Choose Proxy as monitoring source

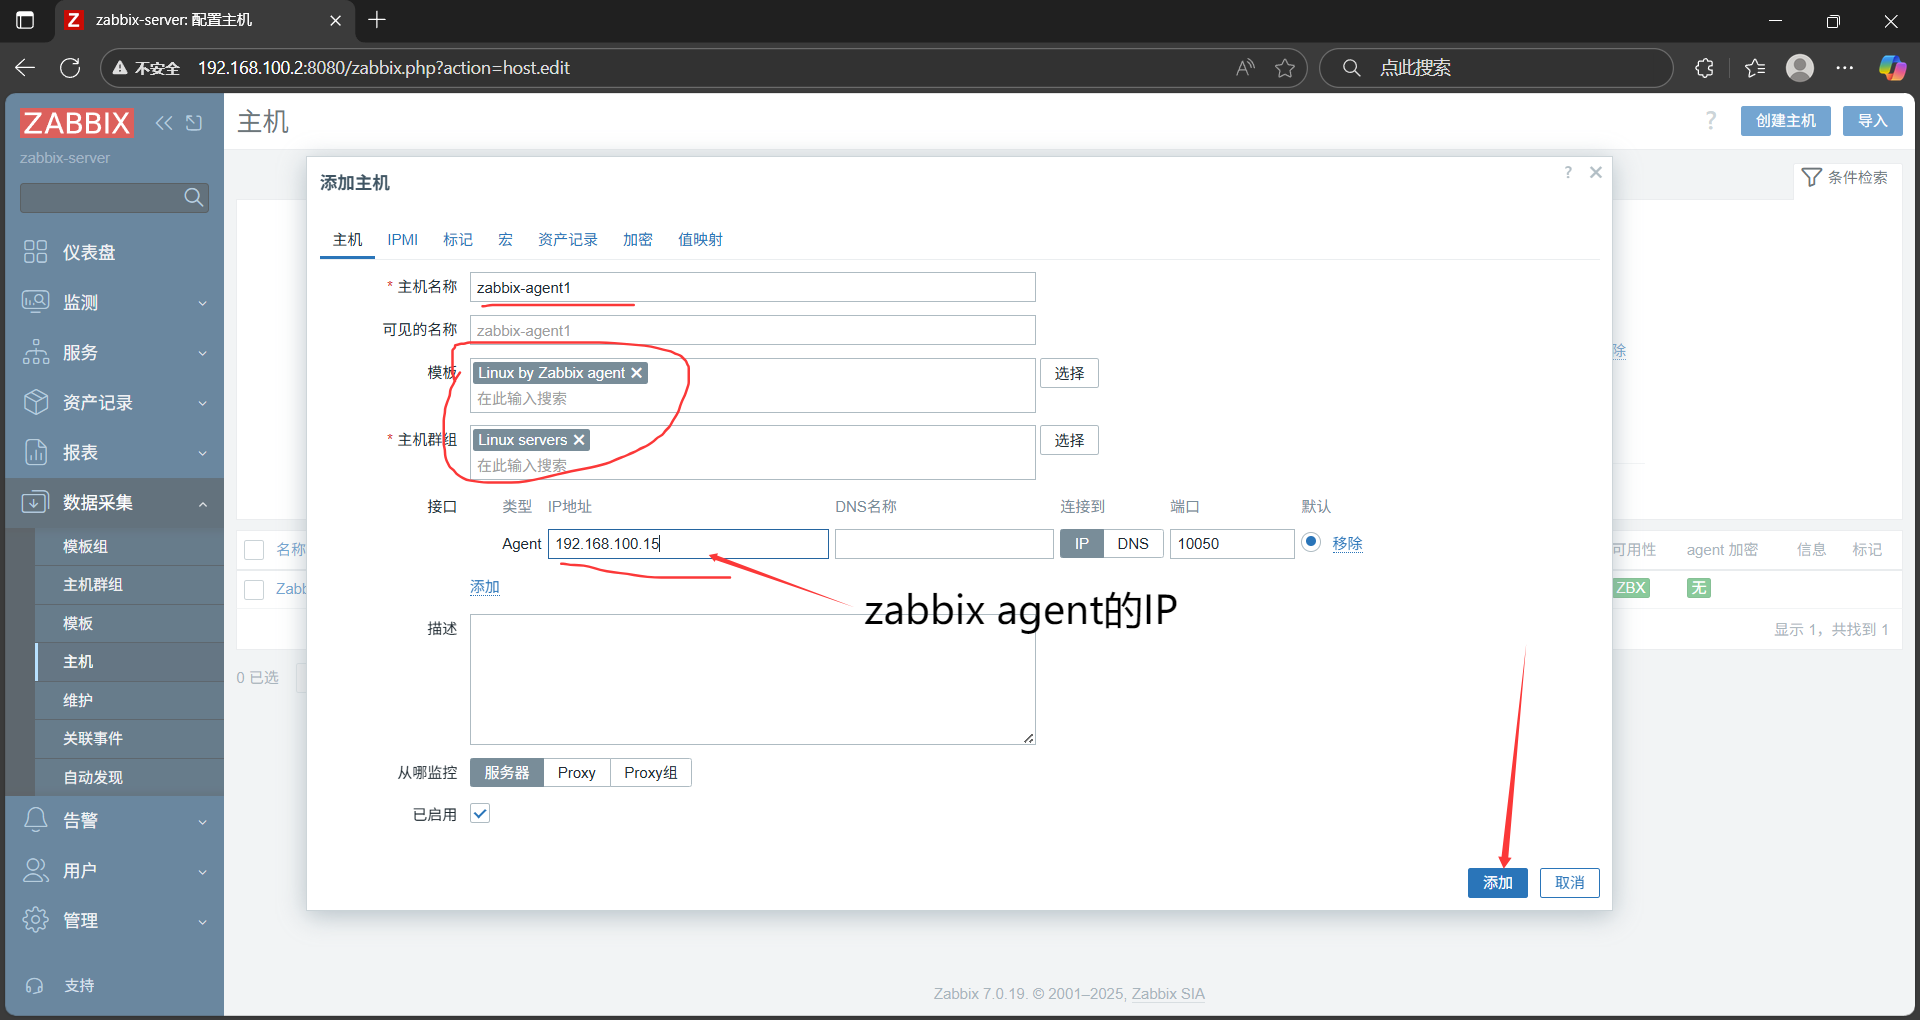point(577,773)
